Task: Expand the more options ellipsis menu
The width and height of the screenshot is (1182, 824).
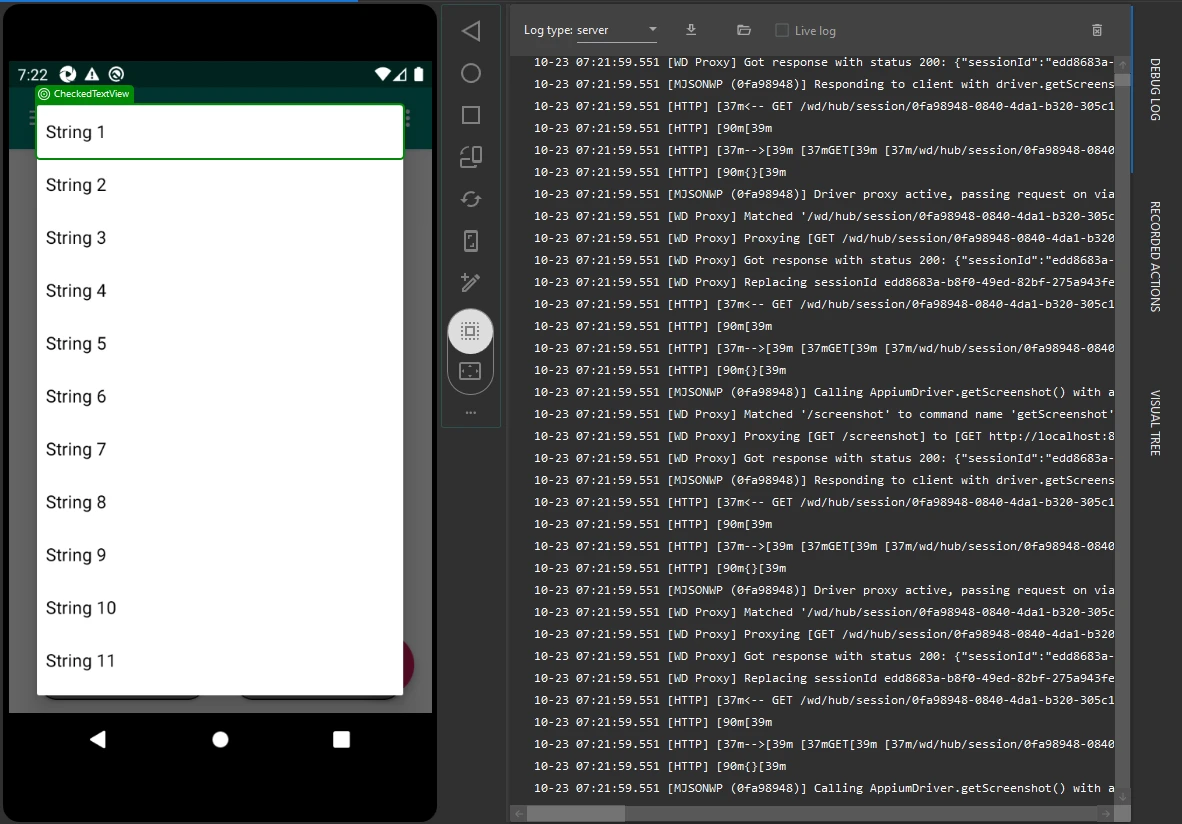Action: pos(471,413)
